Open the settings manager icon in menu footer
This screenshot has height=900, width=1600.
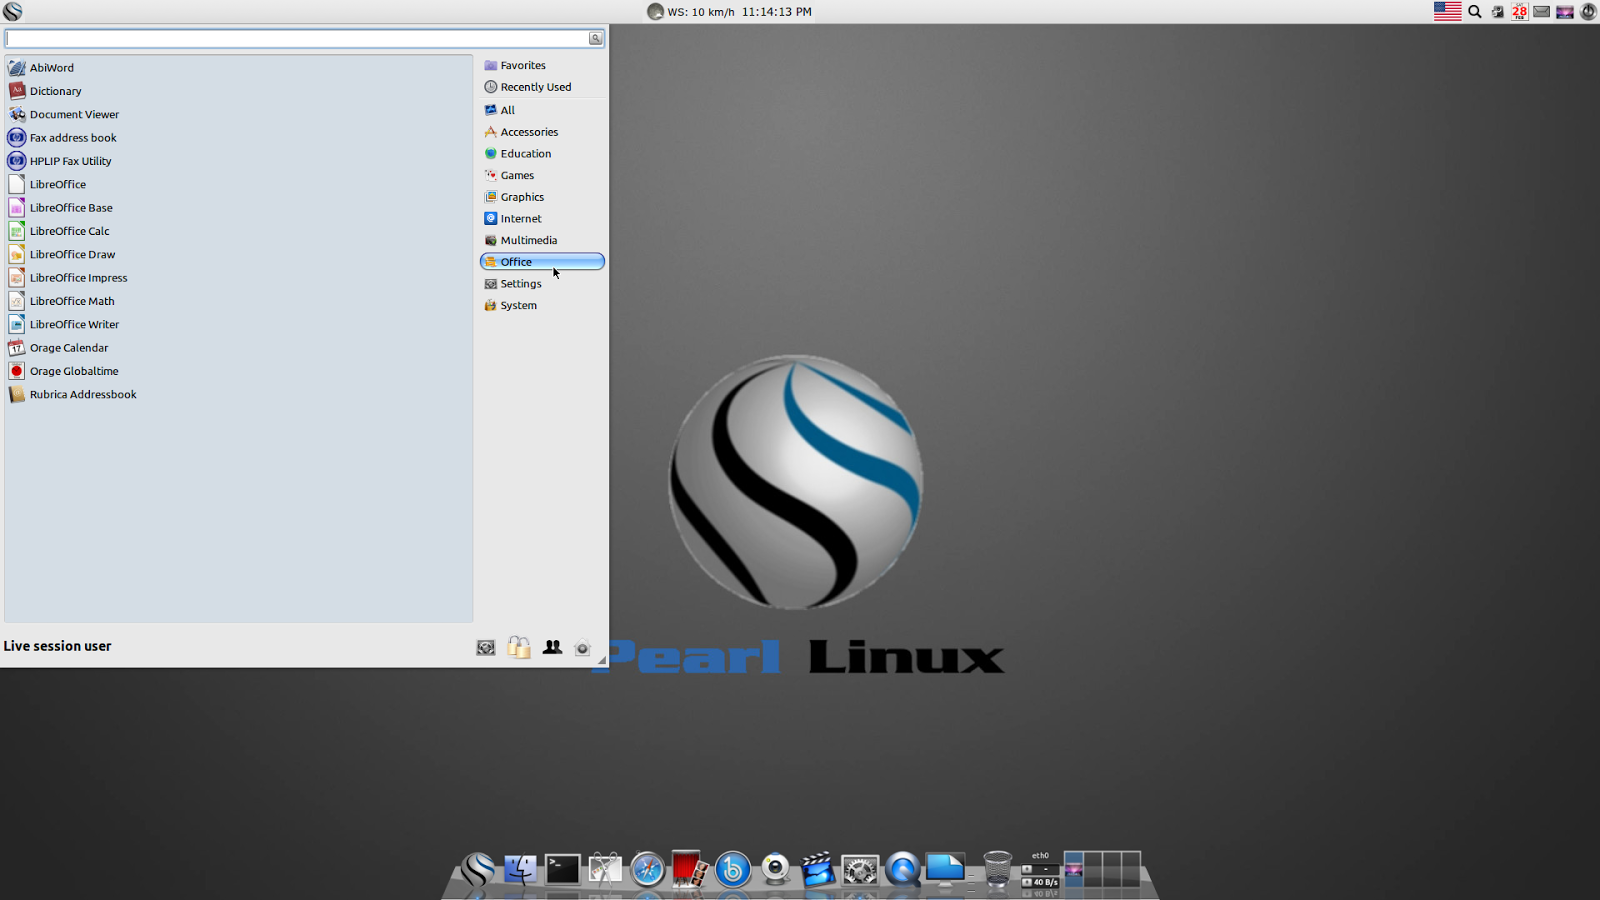(486, 648)
